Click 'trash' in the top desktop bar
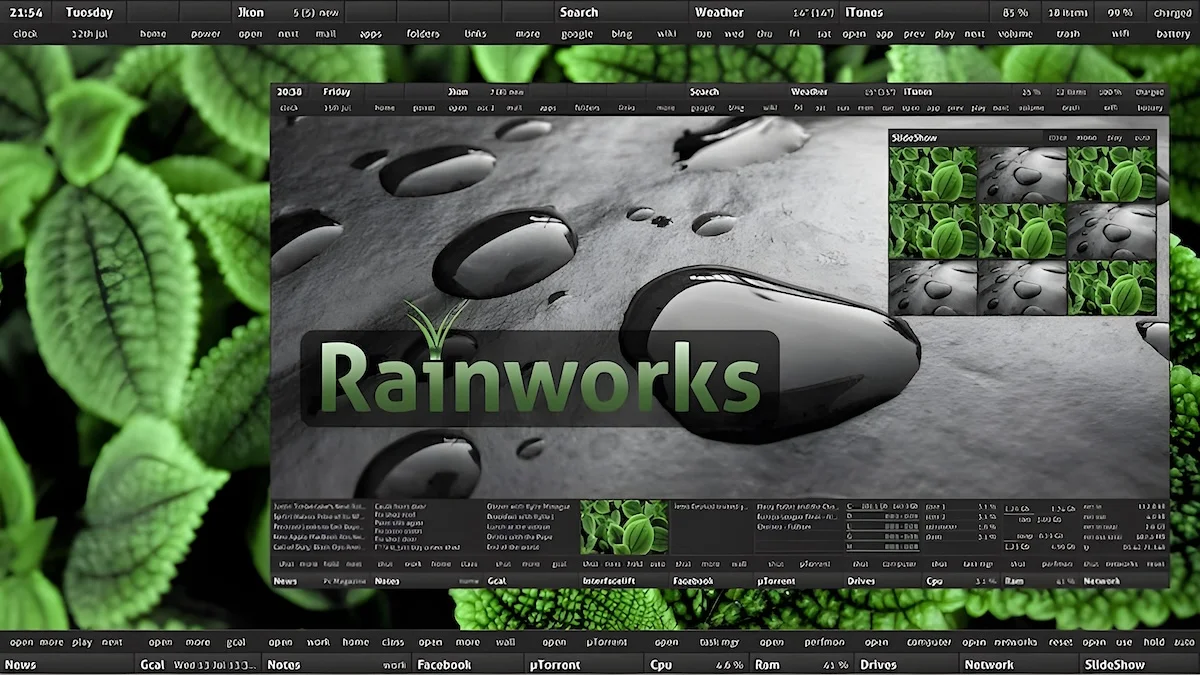The height and width of the screenshot is (675, 1200). (x=1068, y=33)
